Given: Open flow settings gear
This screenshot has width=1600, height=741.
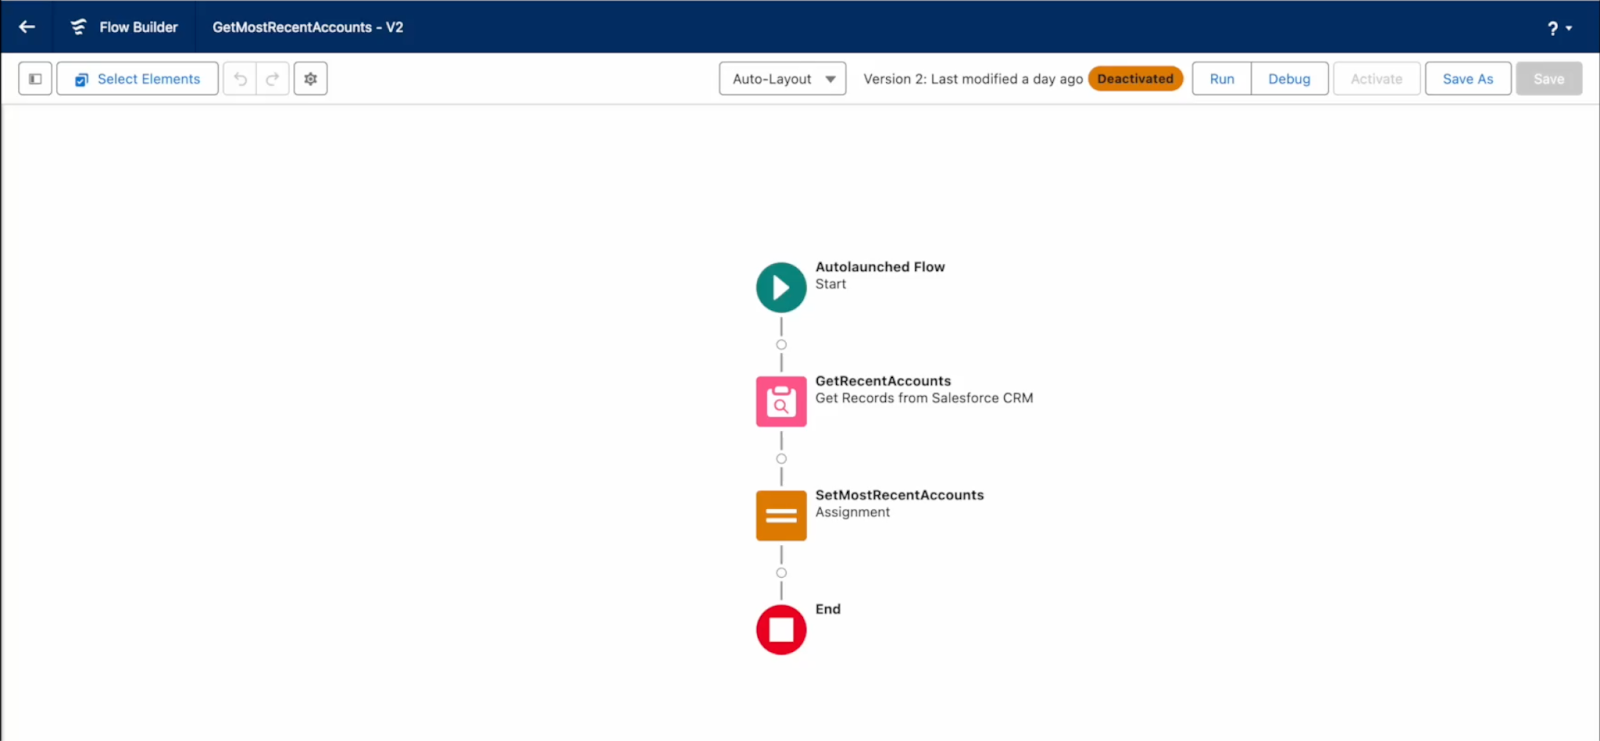Looking at the screenshot, I should click(311, 79).
